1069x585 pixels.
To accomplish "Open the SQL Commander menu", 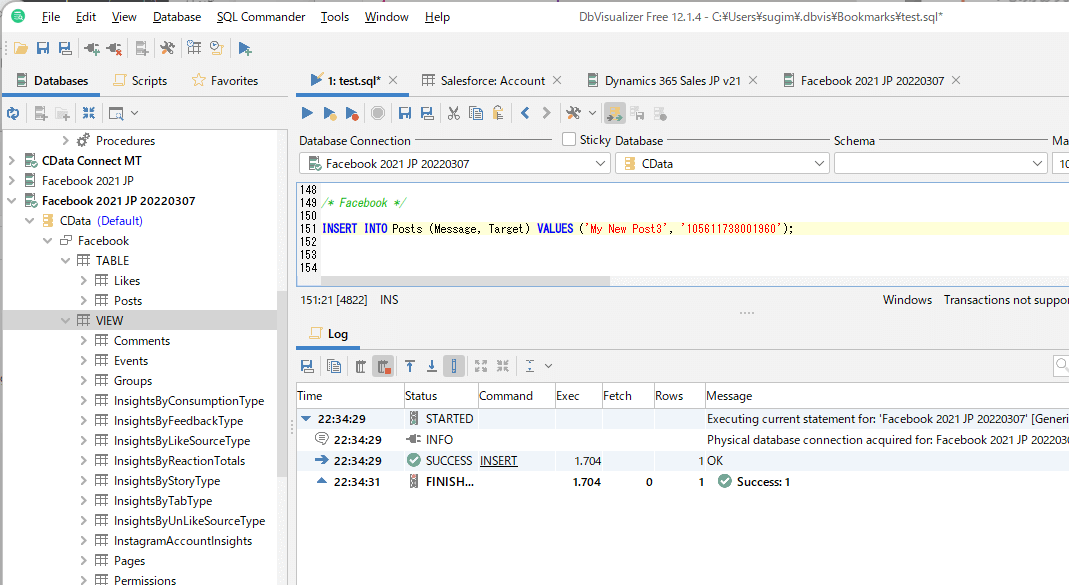I will click(x=262, y=17).
